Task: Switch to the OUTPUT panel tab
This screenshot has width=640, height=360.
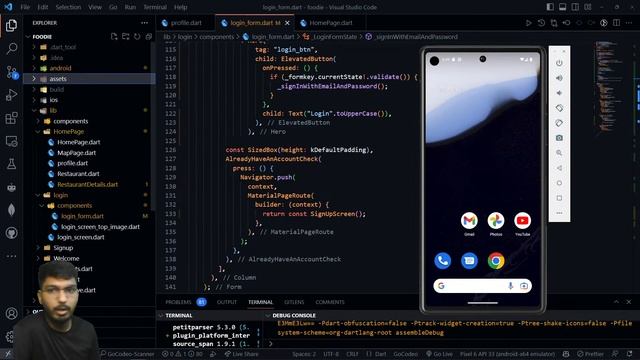Action: pyautogui.click(x=227, y=302)
